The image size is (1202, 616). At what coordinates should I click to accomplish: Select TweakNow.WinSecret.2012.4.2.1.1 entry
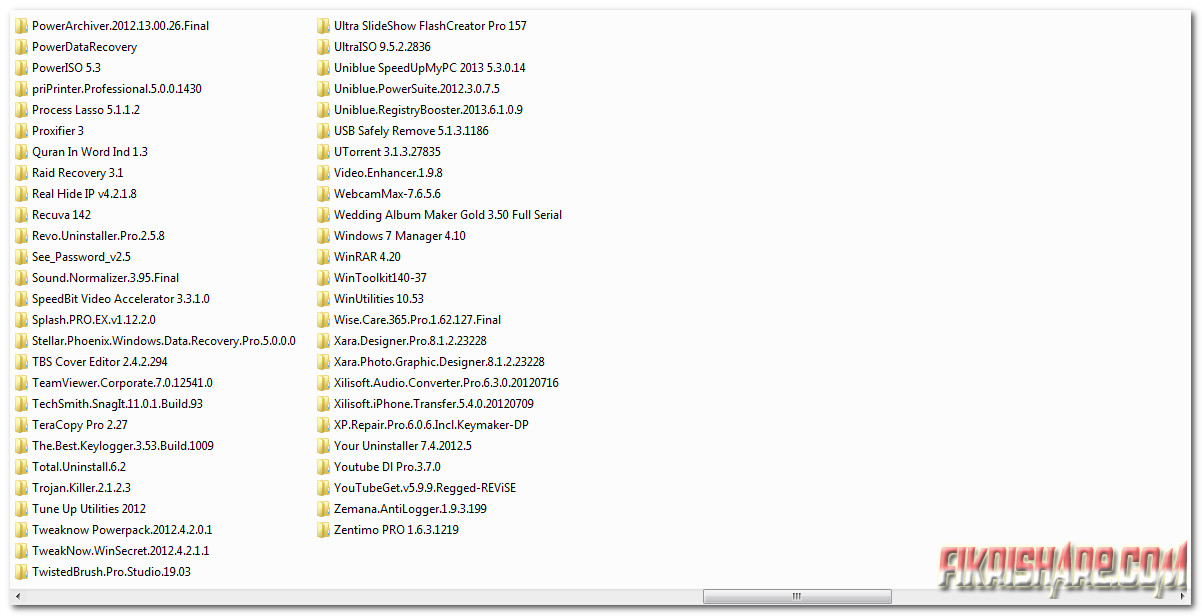tap(121, 551)
